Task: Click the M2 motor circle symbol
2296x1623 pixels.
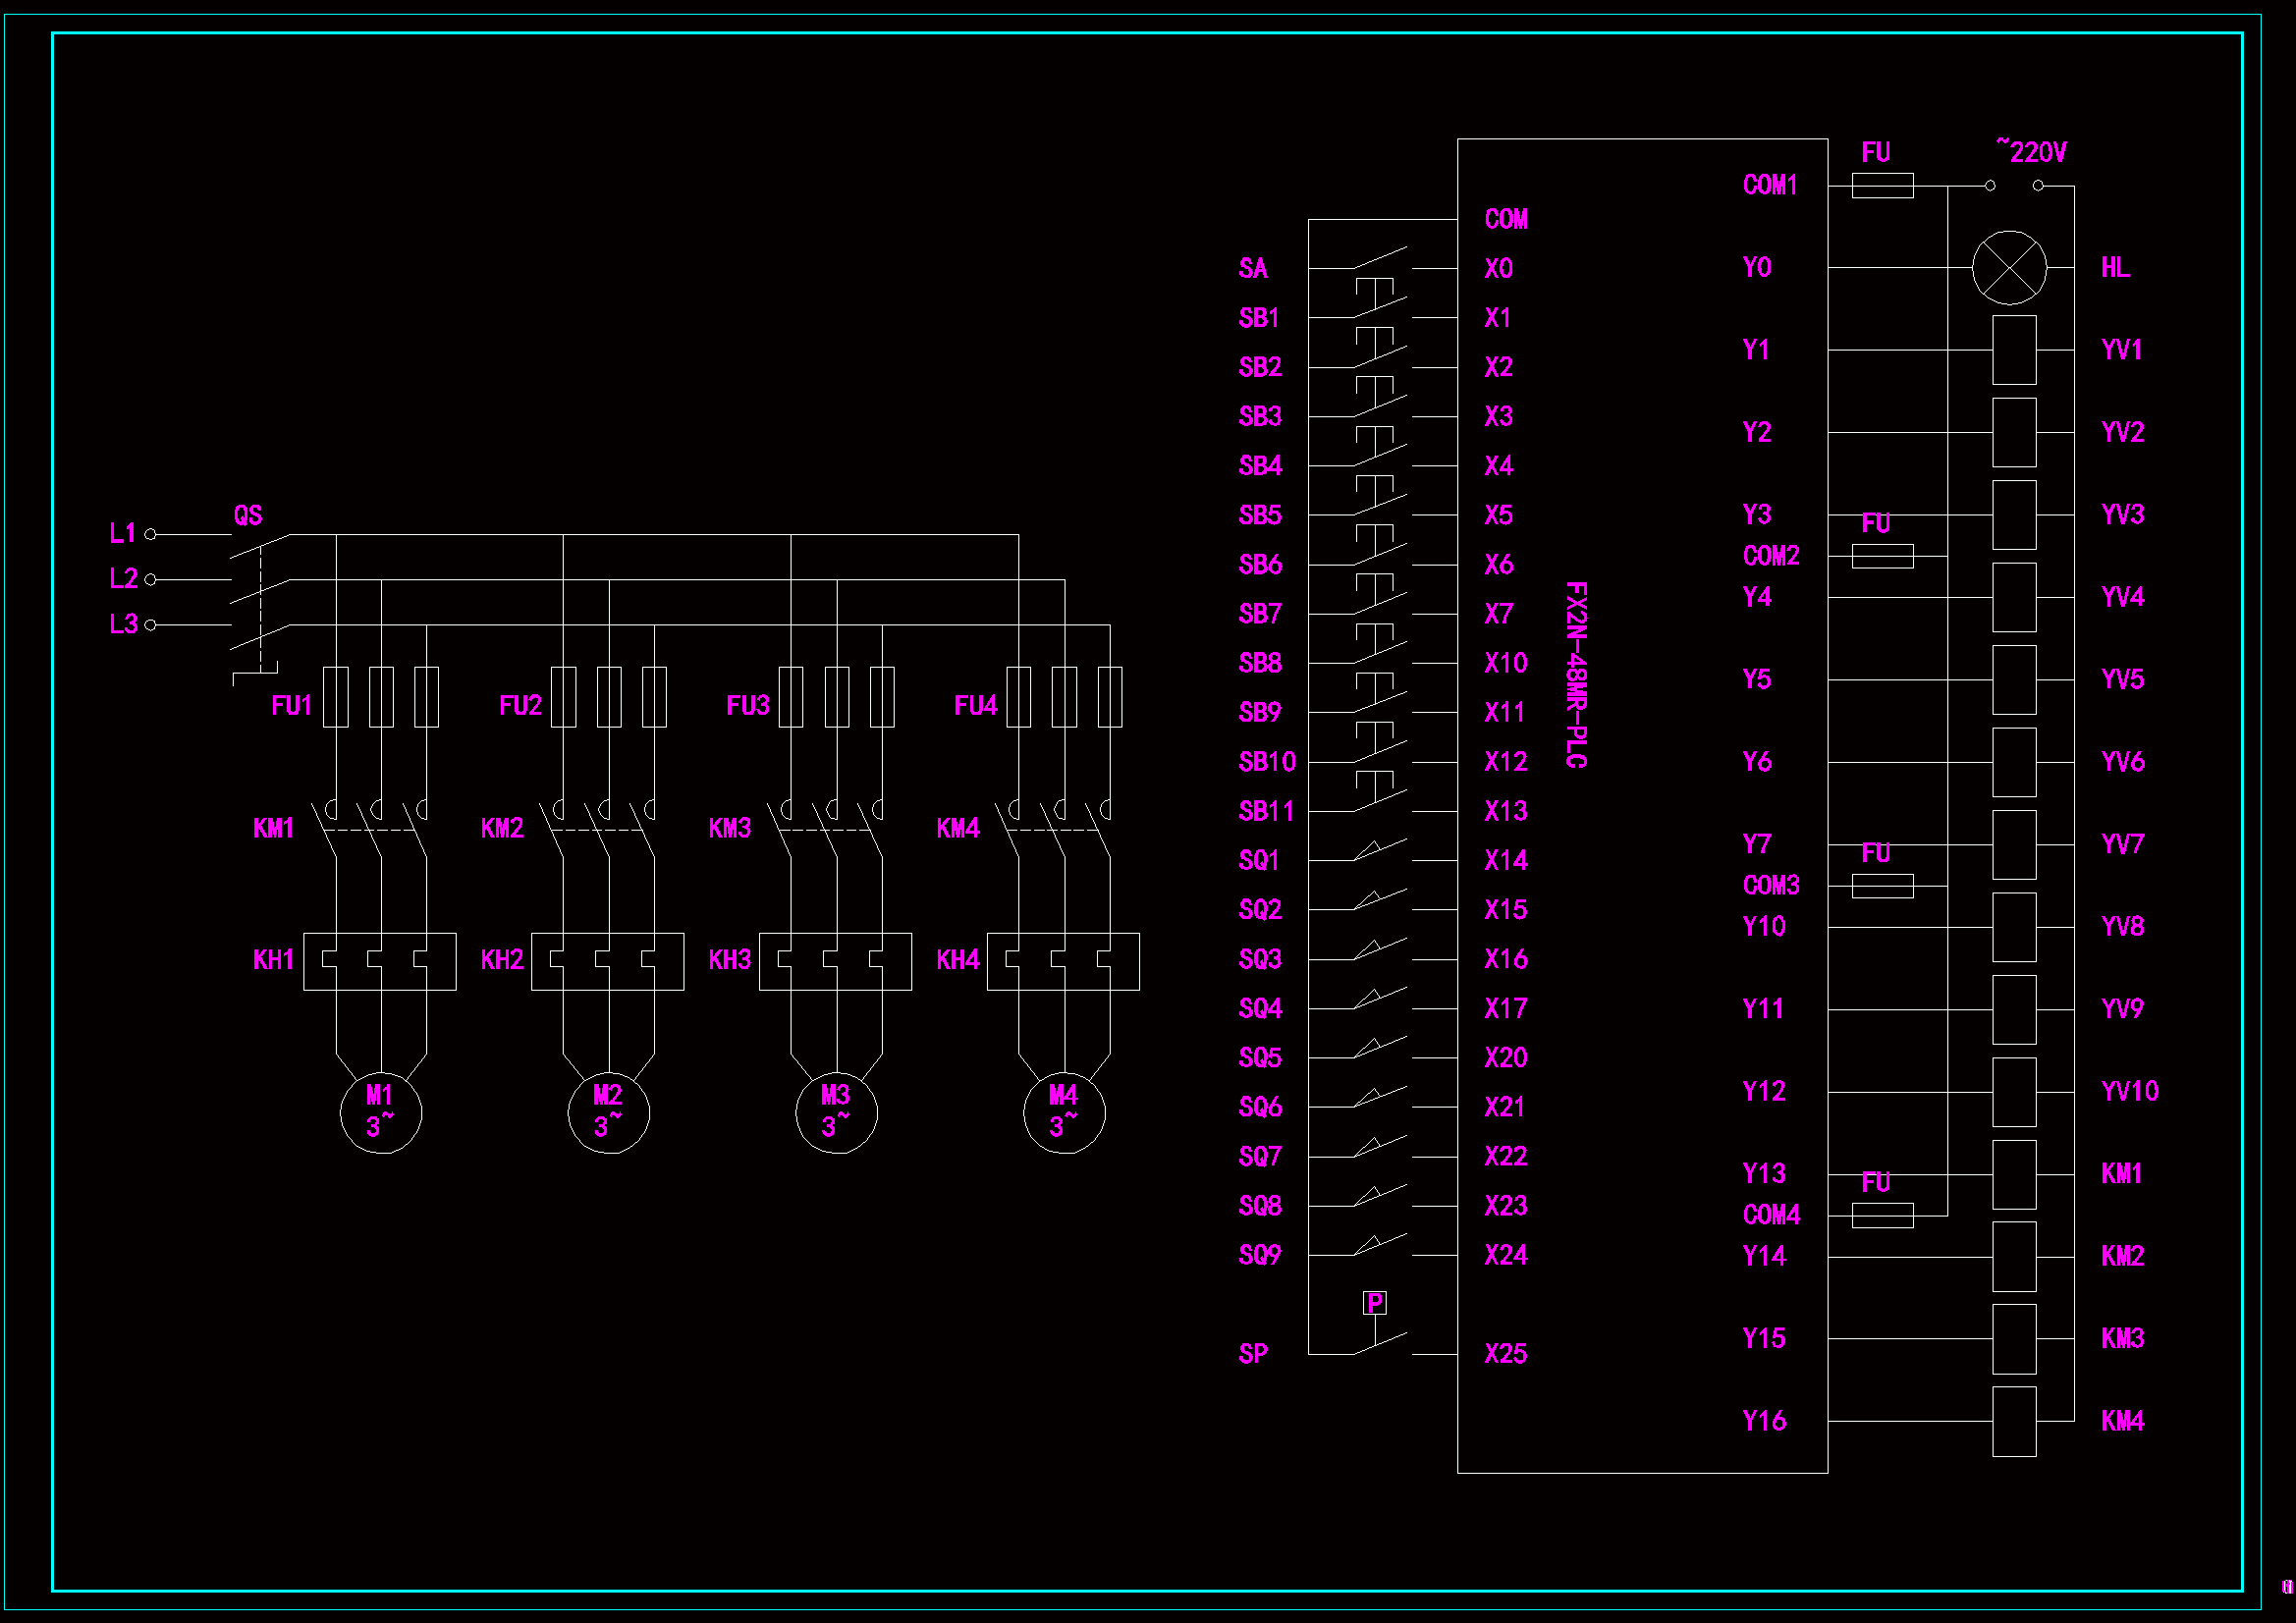Action: 608,1112
